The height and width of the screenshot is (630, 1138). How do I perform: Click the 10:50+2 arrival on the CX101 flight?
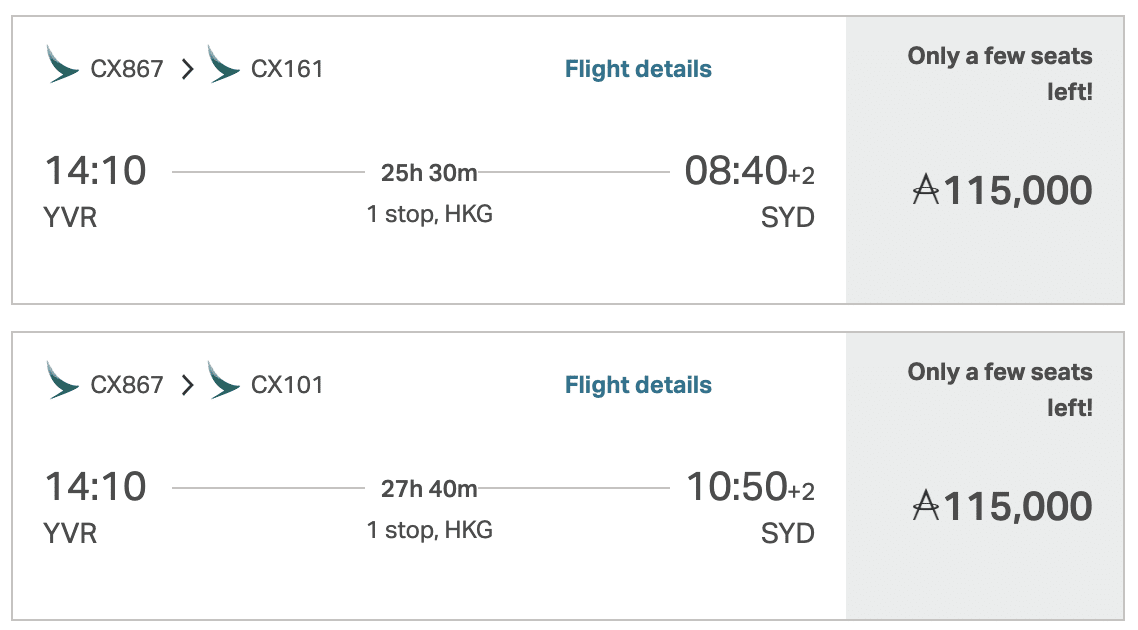point(750,487)
